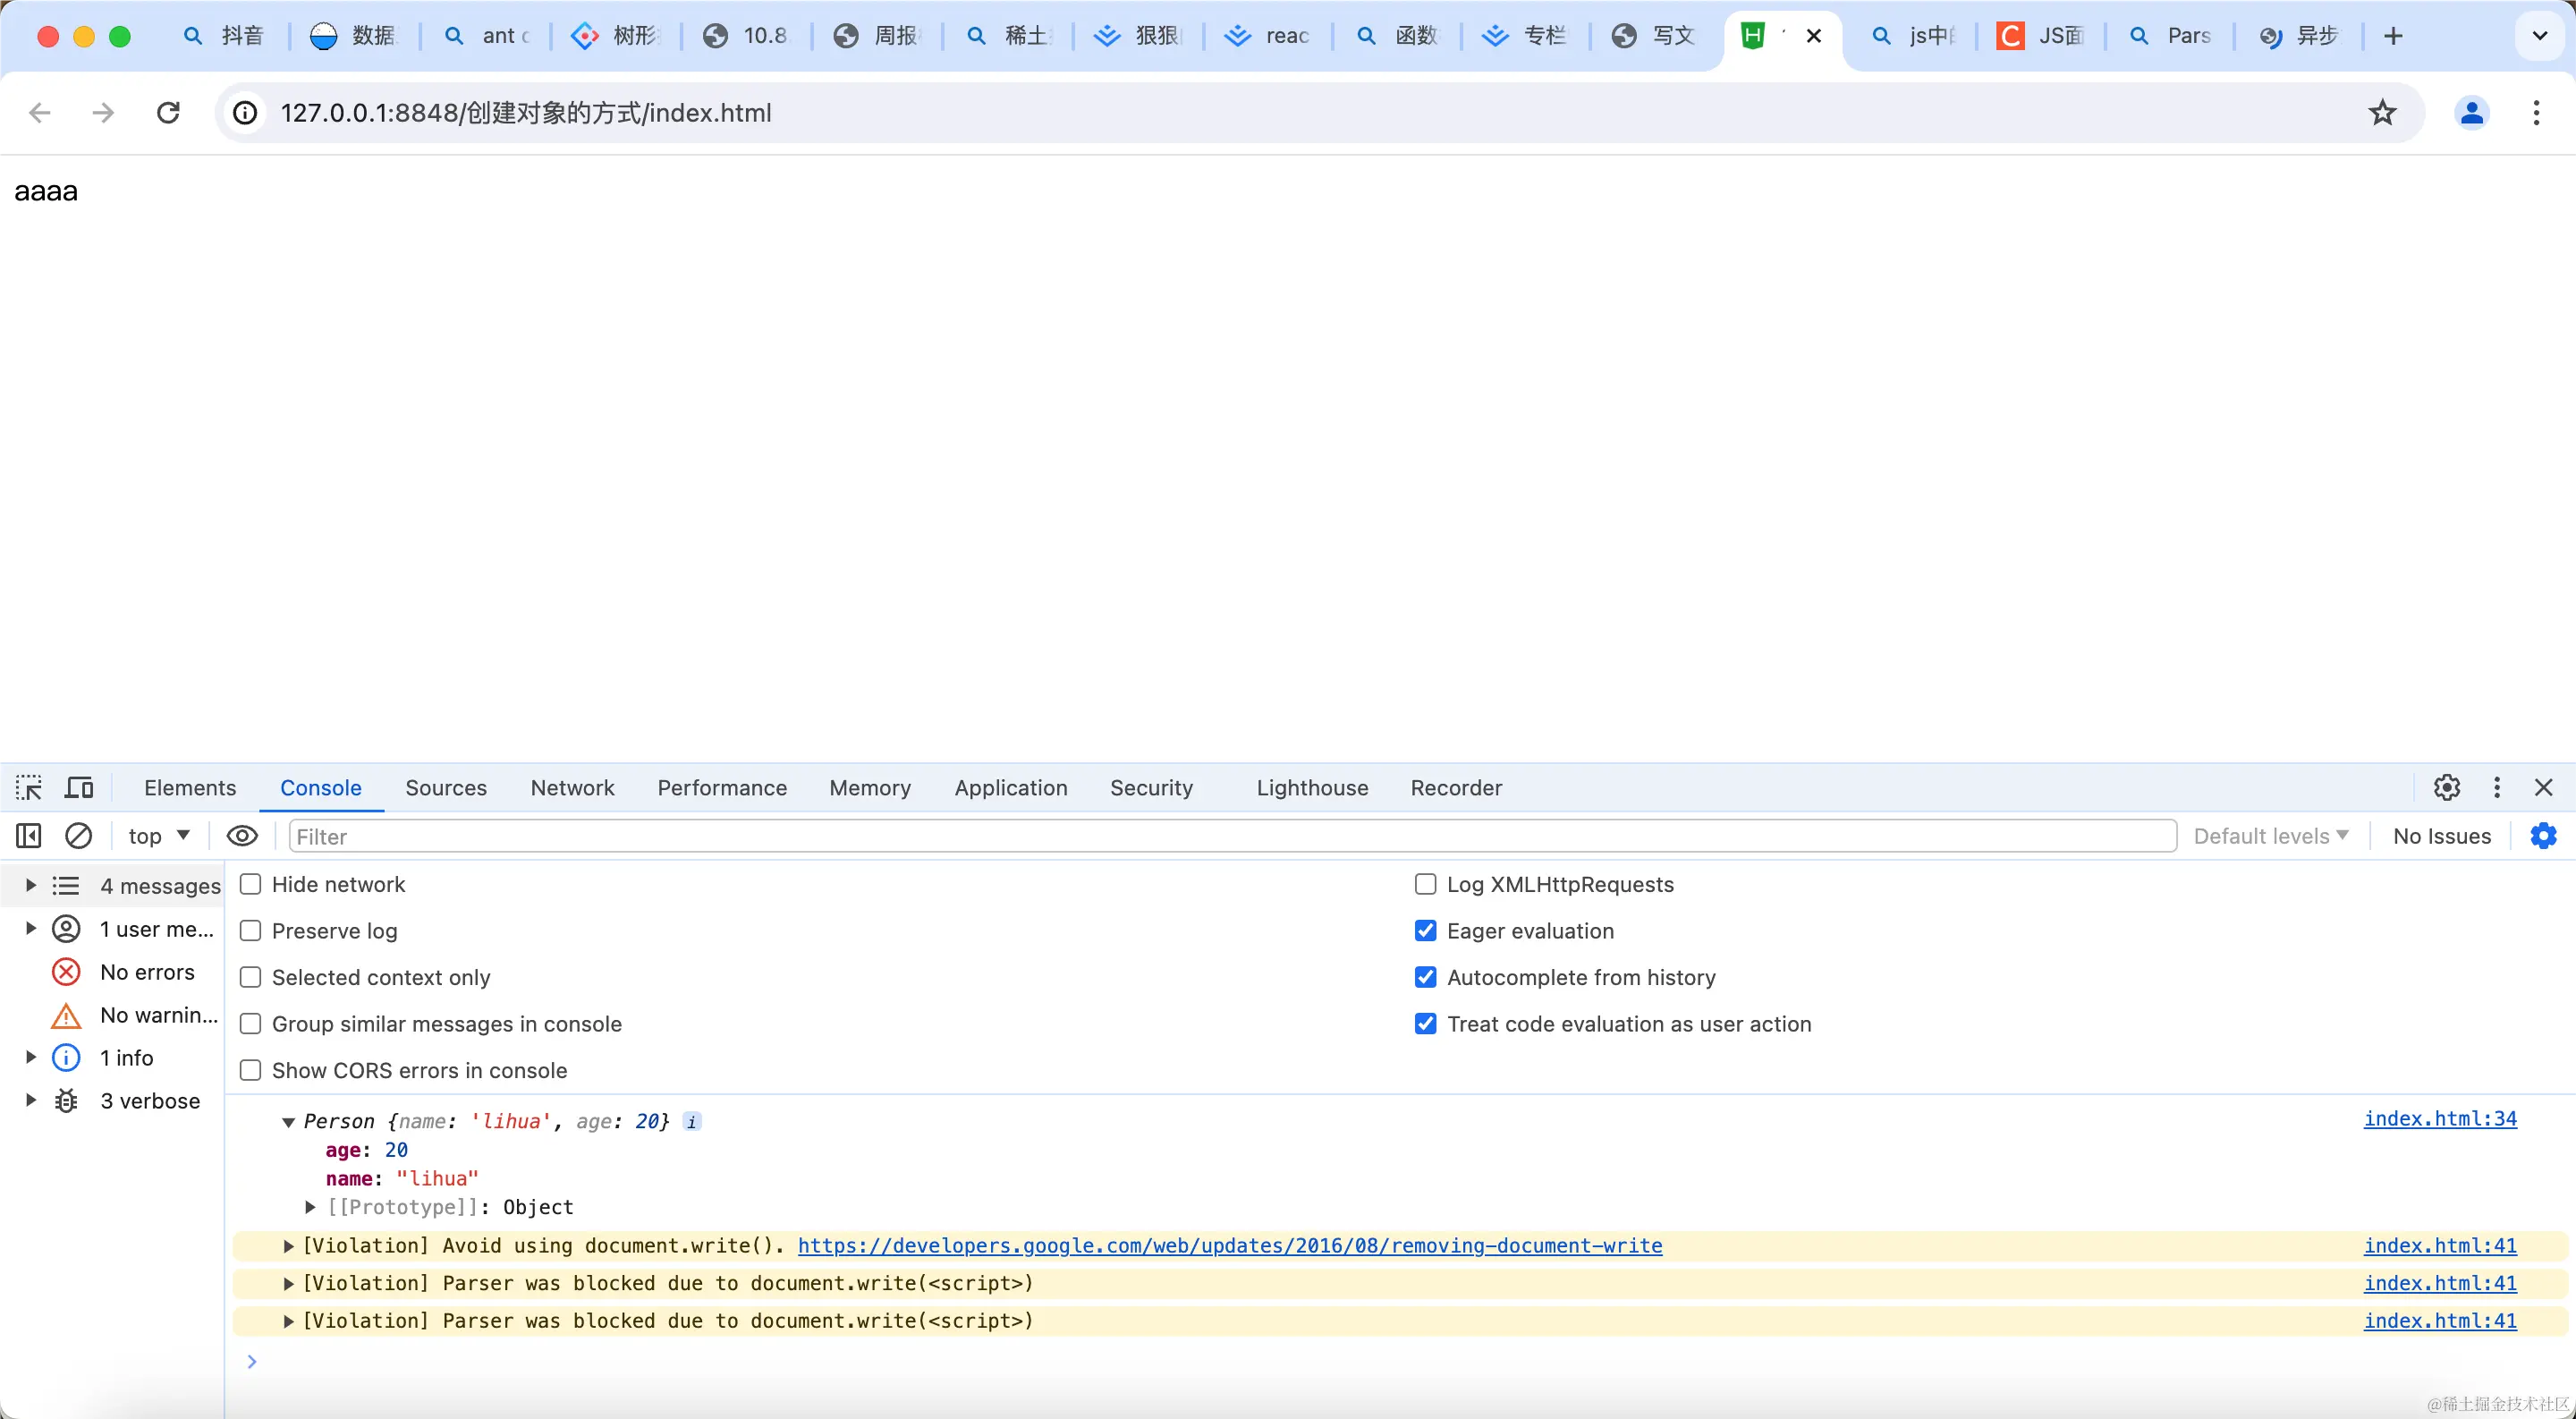Viewport: 2576px width, 1419px height.
Task: Reload the page
Action: click(168, 113)
